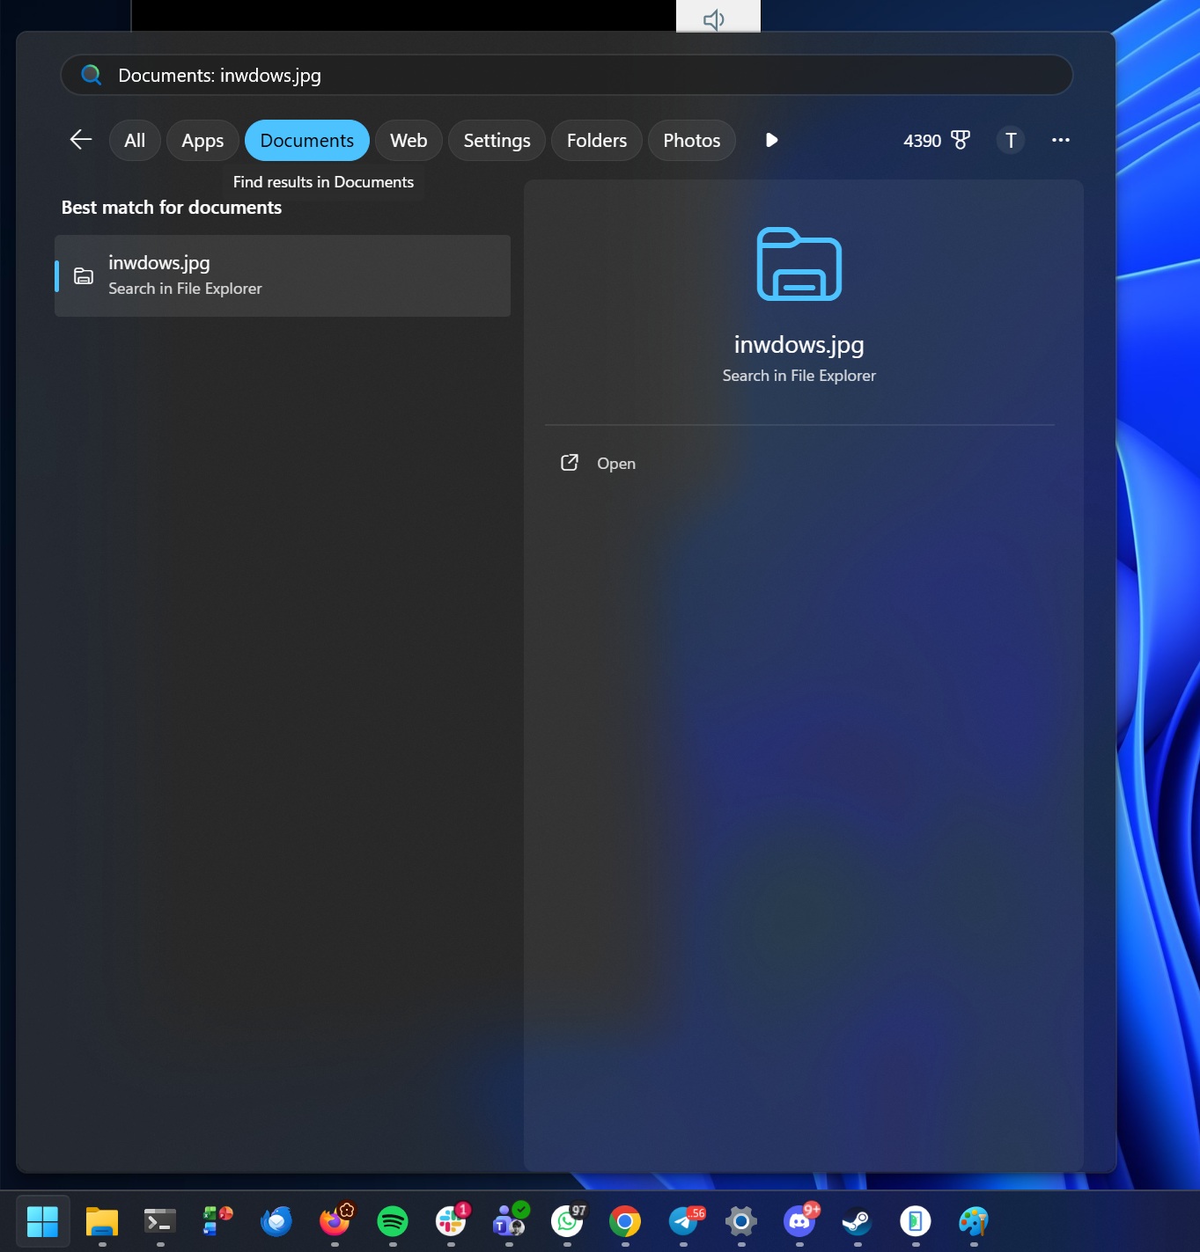The width and height of the screenshot is (1200, 1252).
Task: Open Steam from the taskbar
Action: tap(857, 1221)
